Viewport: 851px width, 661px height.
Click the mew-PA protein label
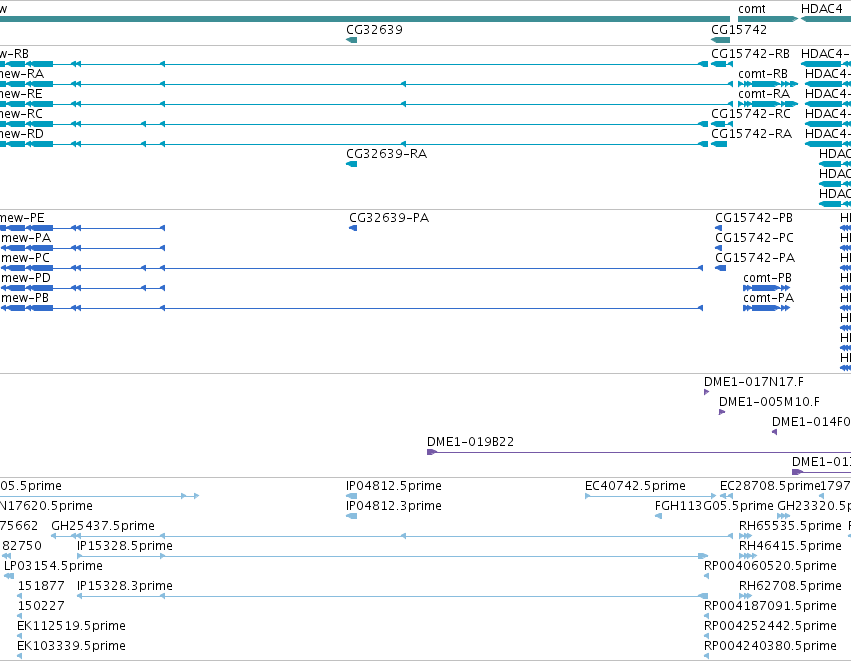pos(26,238)
